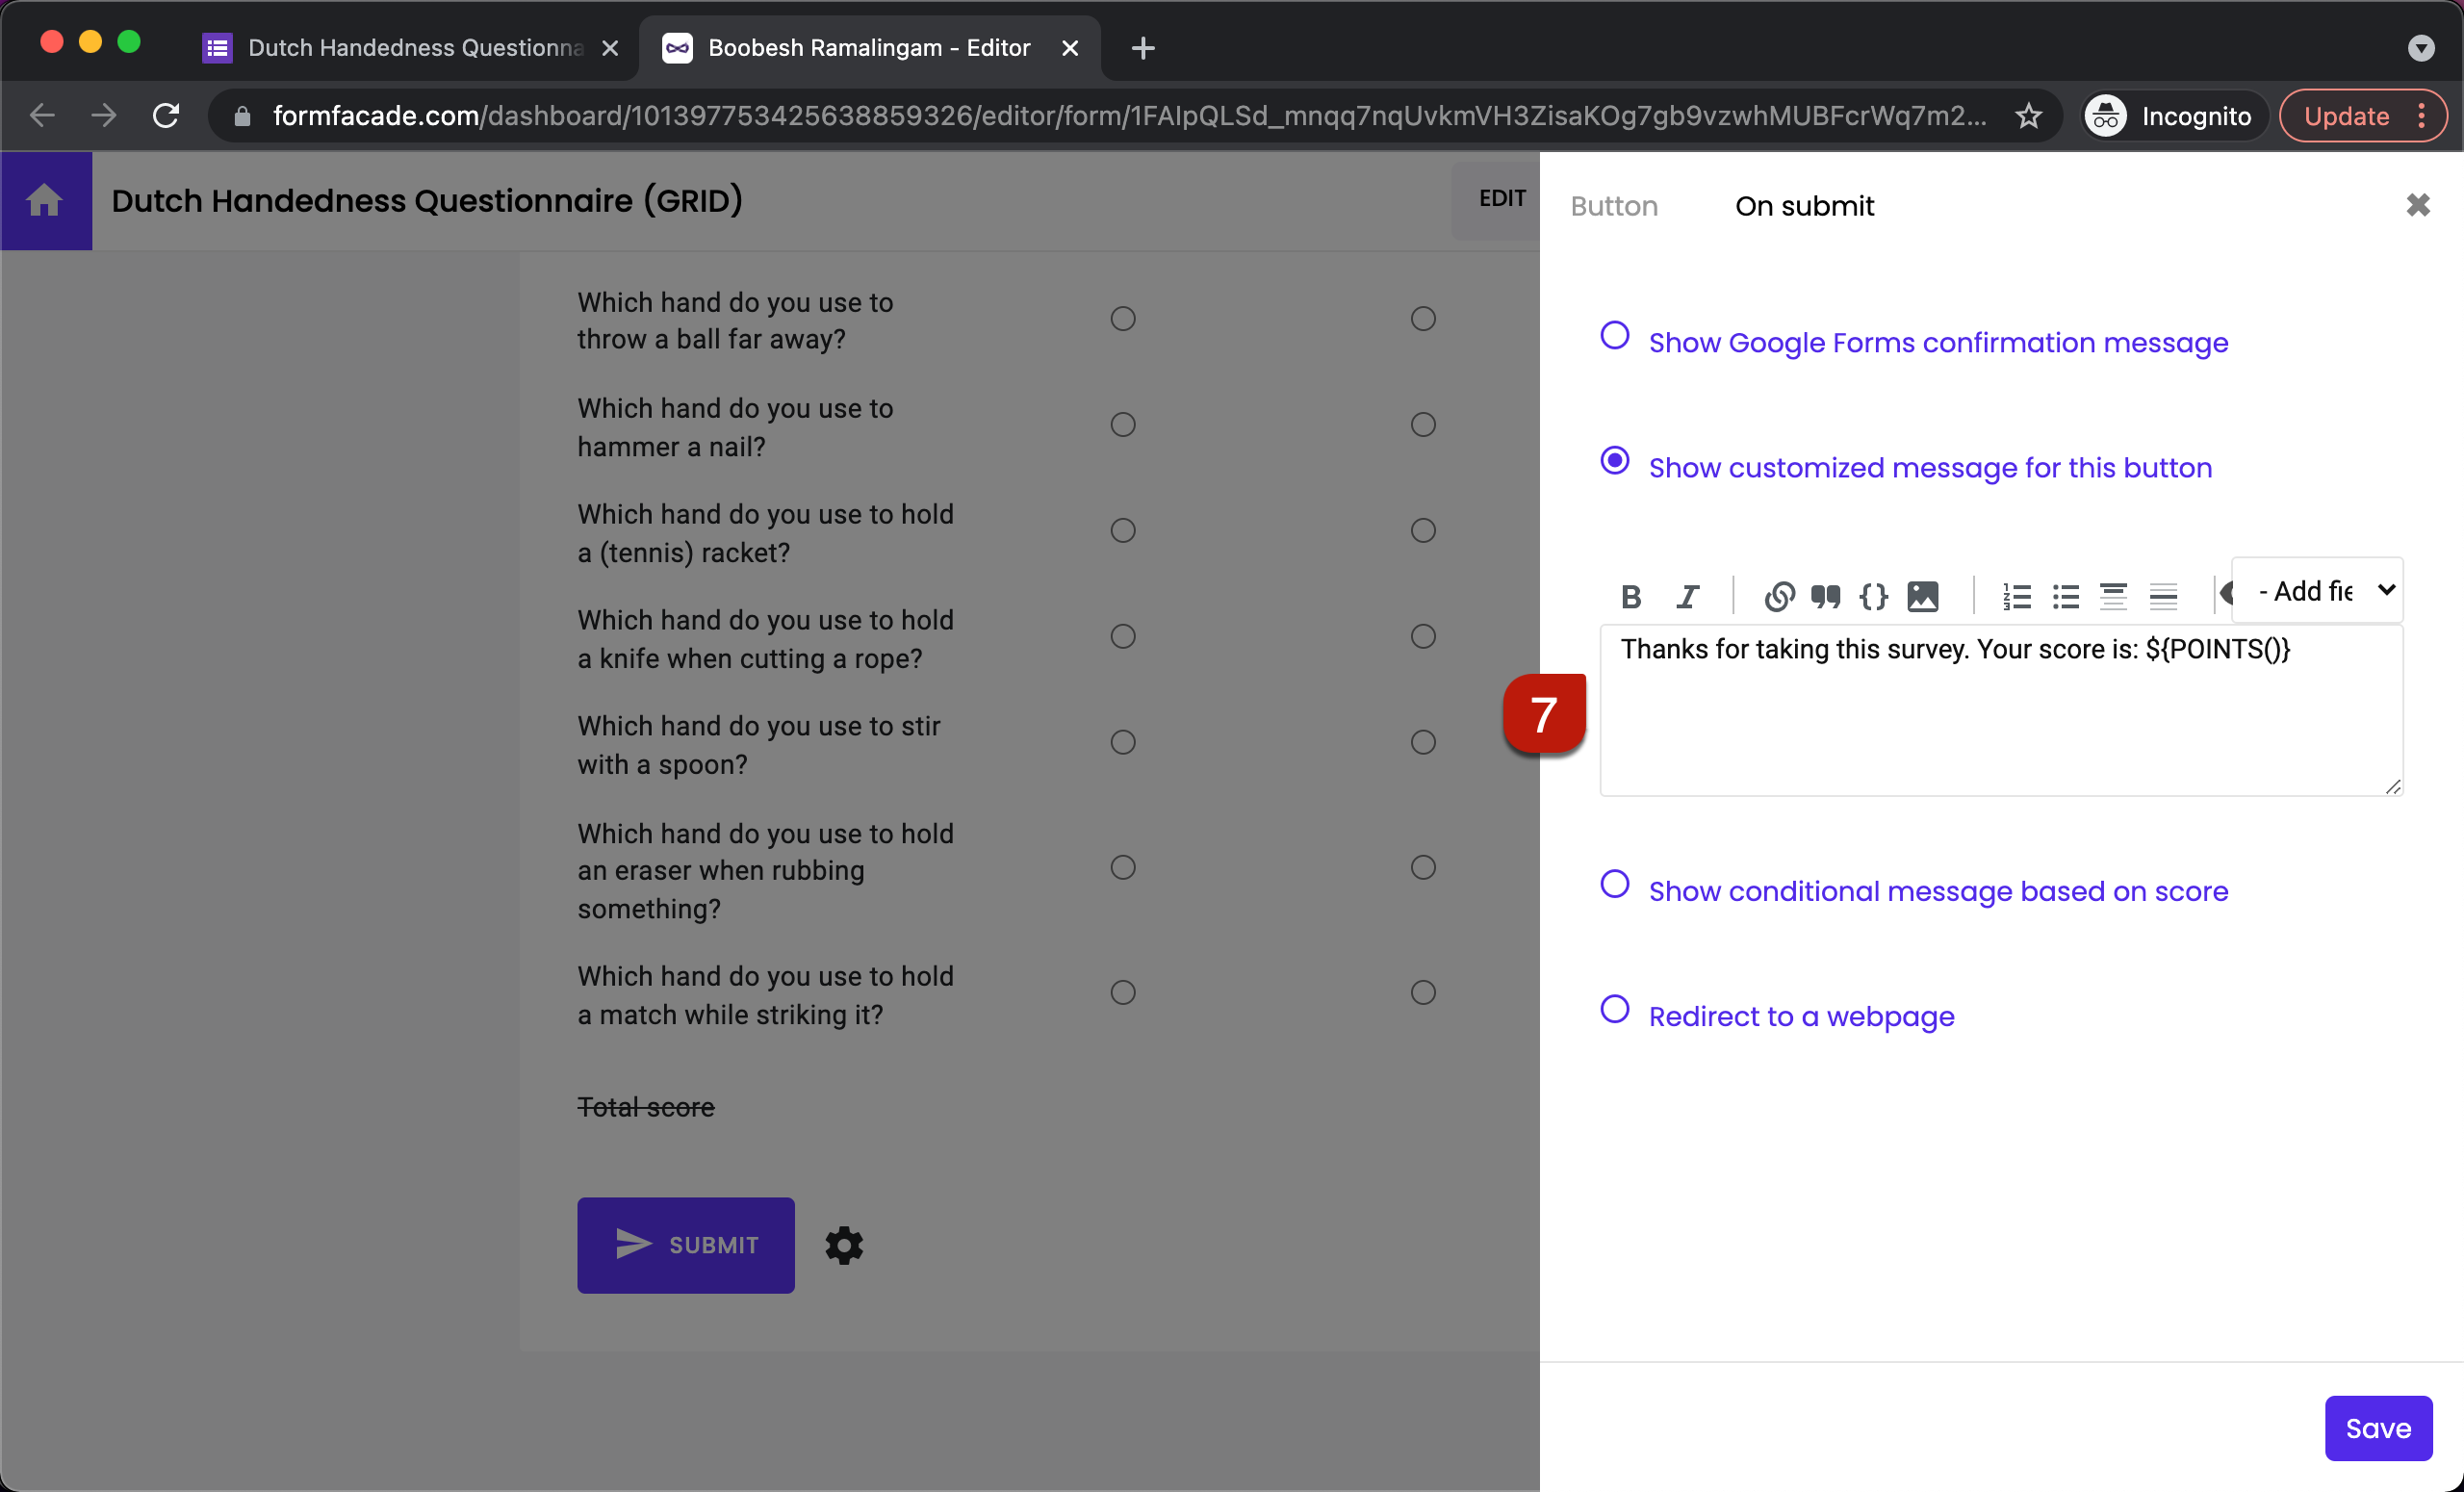Viewport: 2464px width, 1492px height.
Task: Go to dashboard via home icon
Action: point(45,200)
